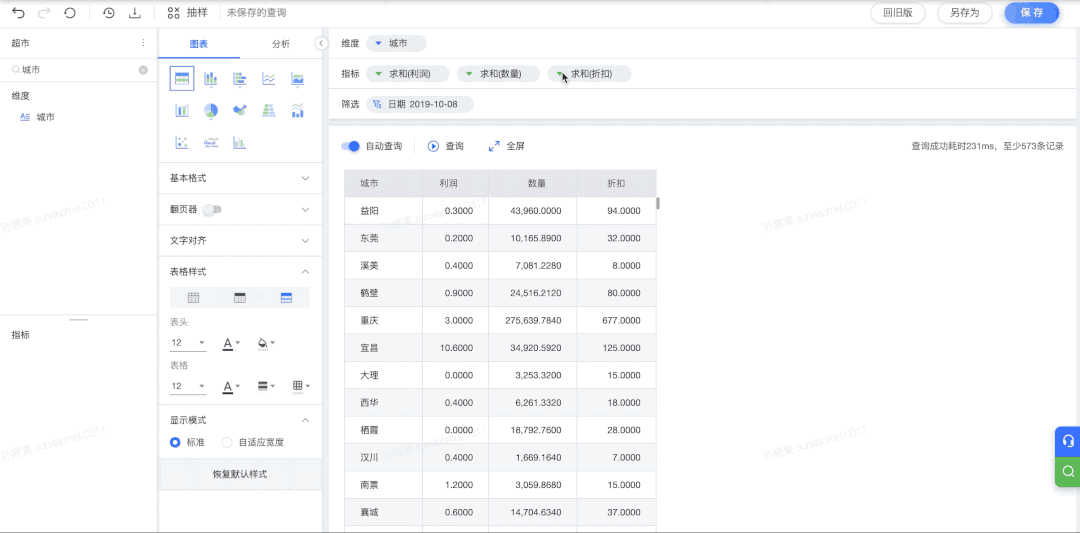This screenshot has width=1080, height=533.
Task: Select the map chart type icon
Action: click(239, 111)
